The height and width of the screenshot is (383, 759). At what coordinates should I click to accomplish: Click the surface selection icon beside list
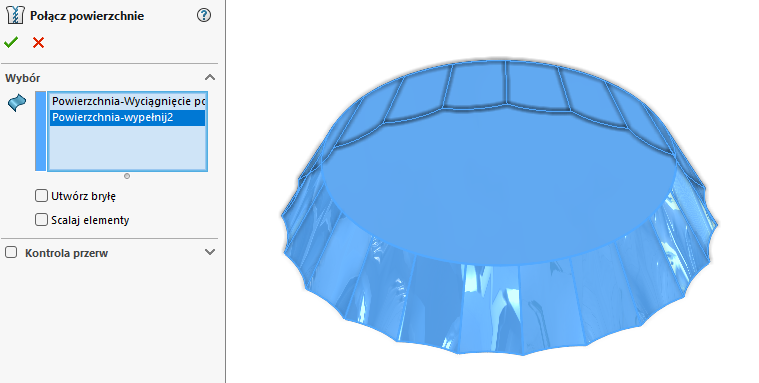pos(17,103)
